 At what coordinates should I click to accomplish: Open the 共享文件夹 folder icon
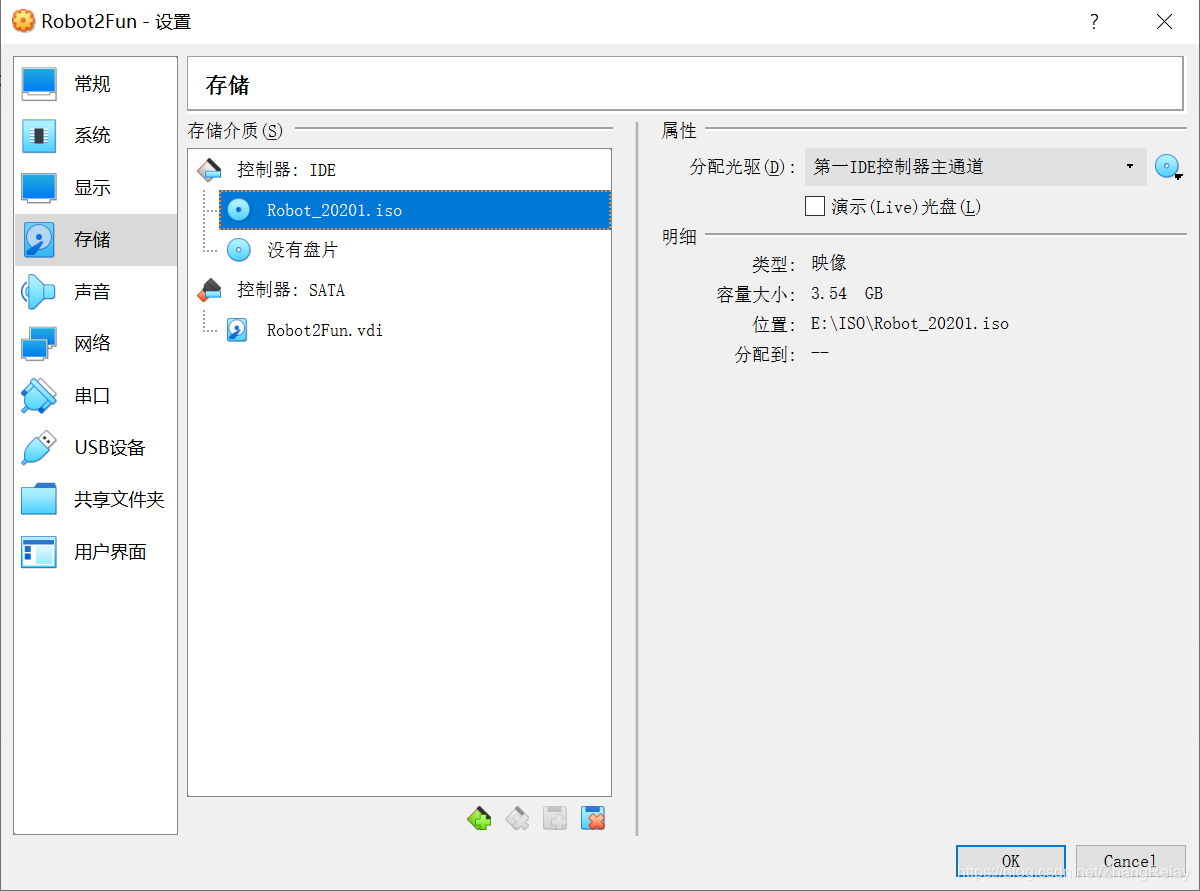39,499
